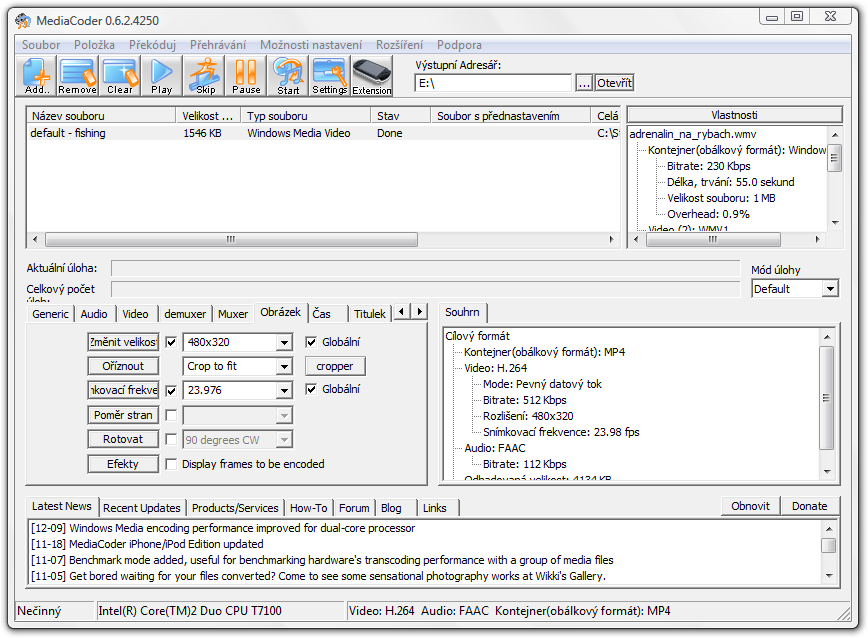Open the Soubor menu
The image size is (868, 638).
coord(41,45)
